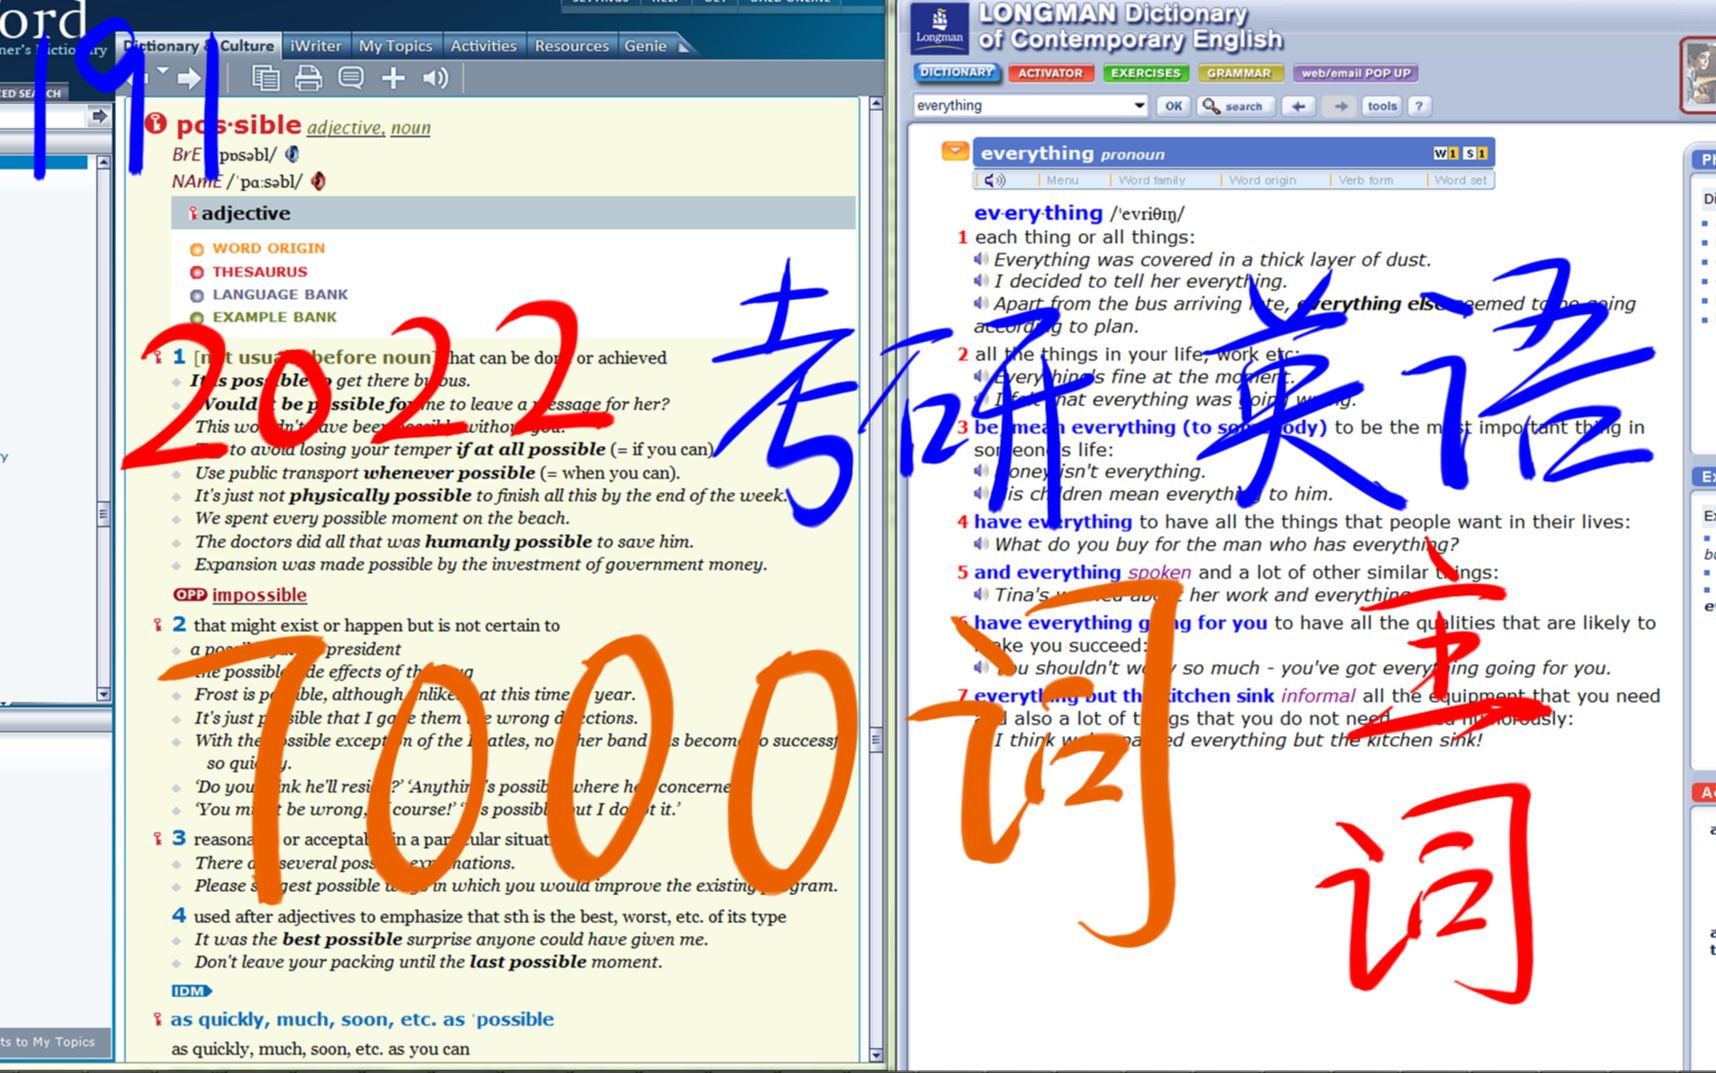Screen dimensions: 1716x1073
Task: Click the W1 frequency badge
Action: pos(1445,153)
